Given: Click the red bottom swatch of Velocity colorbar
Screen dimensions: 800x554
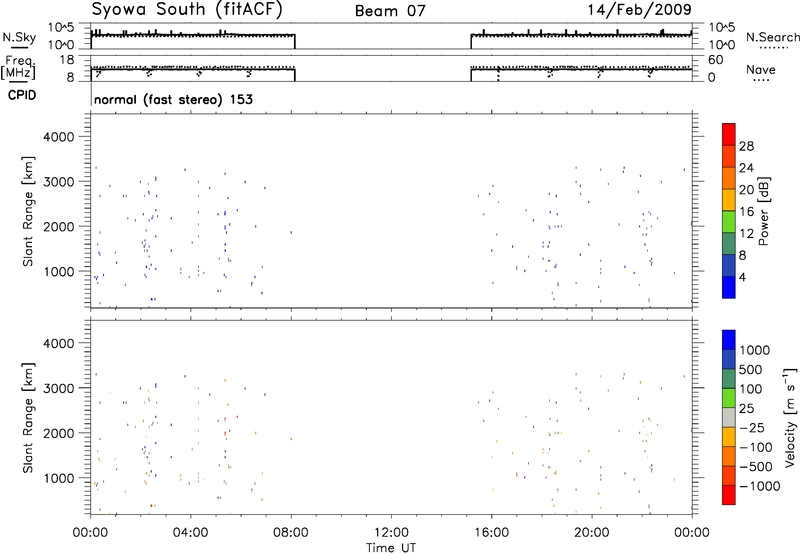Looking at the screenshot, I should tap(729, 495).
